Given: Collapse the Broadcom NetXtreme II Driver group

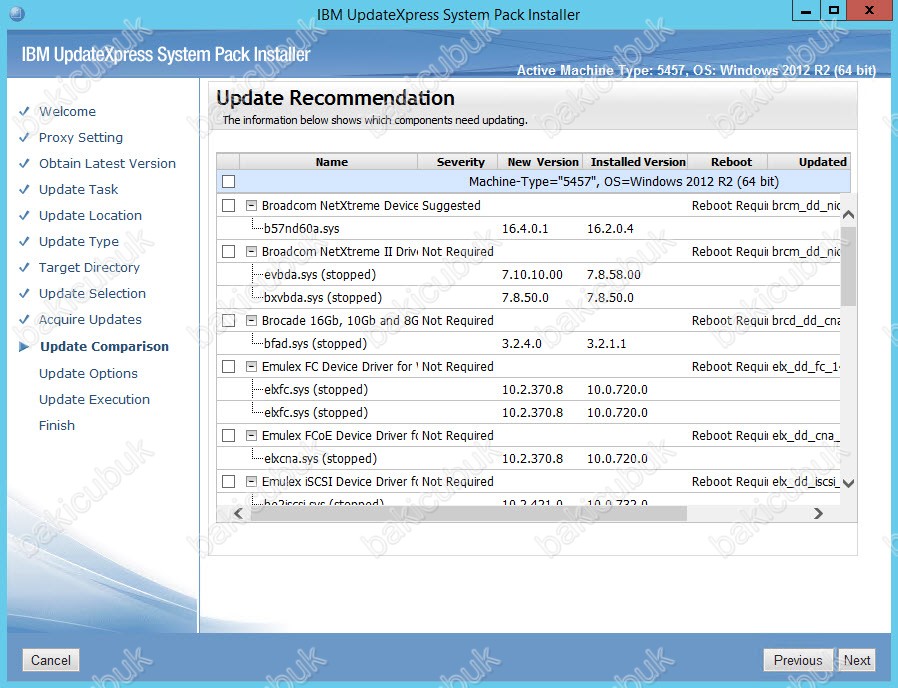Looking at the screenshot, I should (x=251, y=251).
